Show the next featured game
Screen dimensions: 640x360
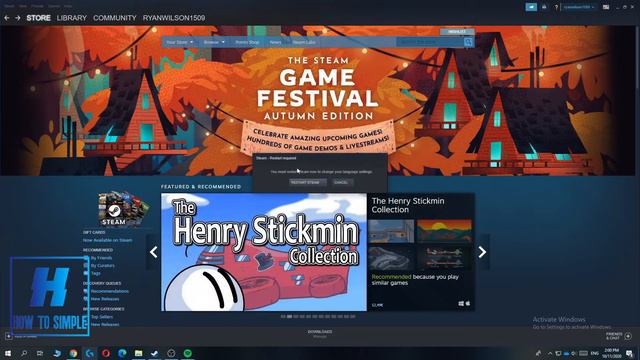(482, 252)
